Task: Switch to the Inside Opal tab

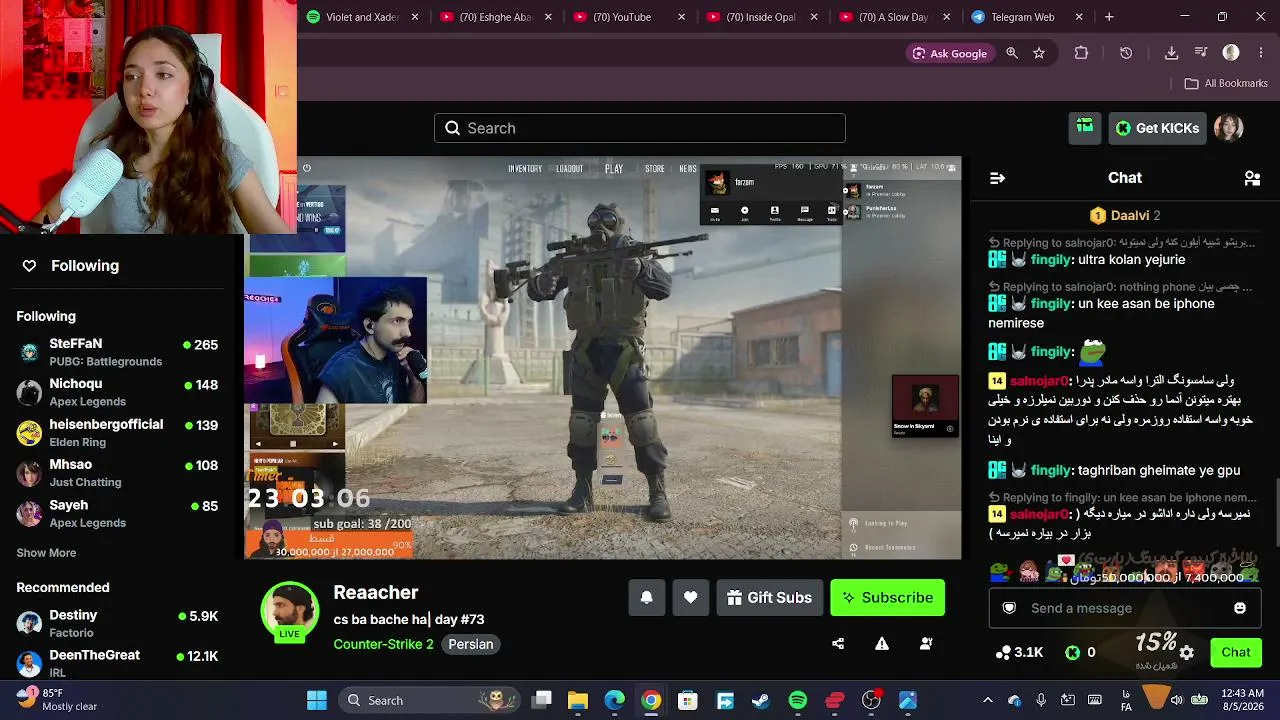Action: (764, 17)
